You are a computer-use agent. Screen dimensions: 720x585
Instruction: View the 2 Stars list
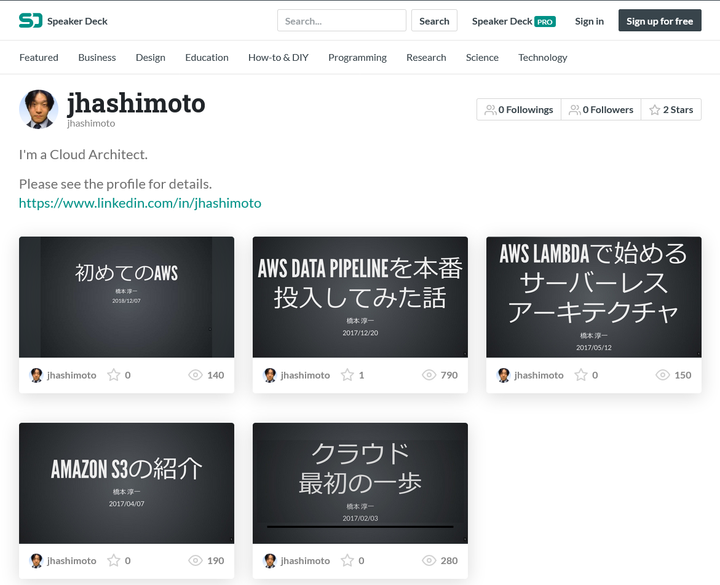click(x=671, y=109)
